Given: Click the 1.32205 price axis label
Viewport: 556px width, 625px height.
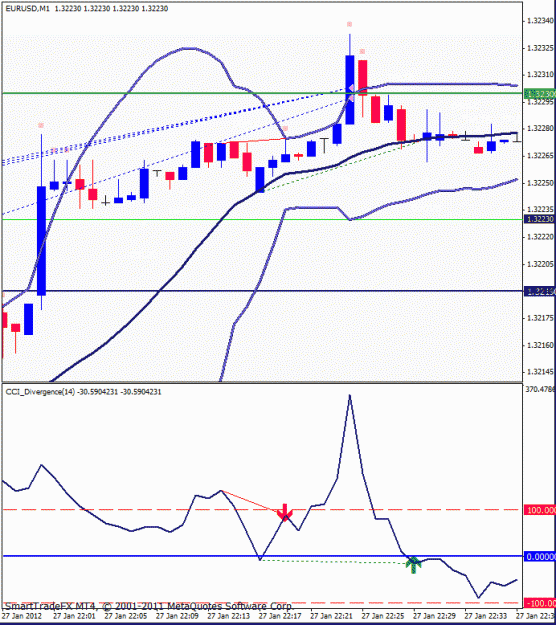Looking at the screenshot, I should pos(540,264).
